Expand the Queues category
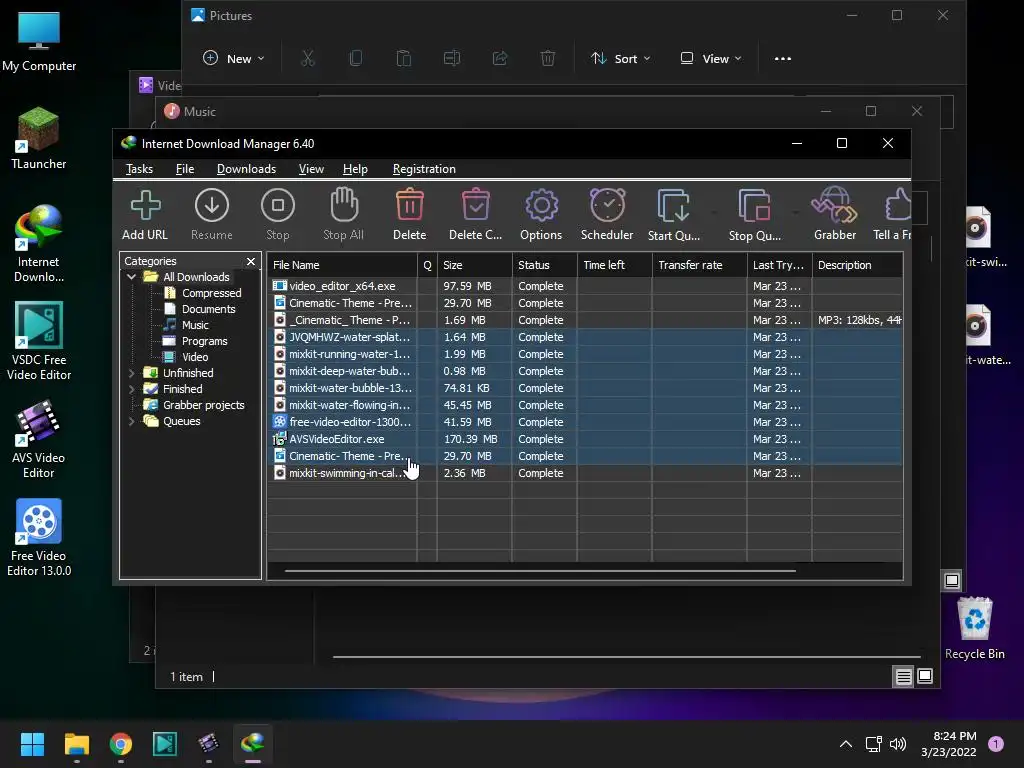 131,421
